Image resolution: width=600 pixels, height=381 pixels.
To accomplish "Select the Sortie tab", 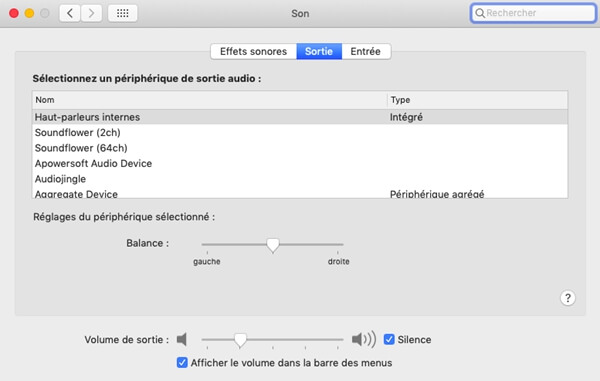I will click(x=319, y=51).
